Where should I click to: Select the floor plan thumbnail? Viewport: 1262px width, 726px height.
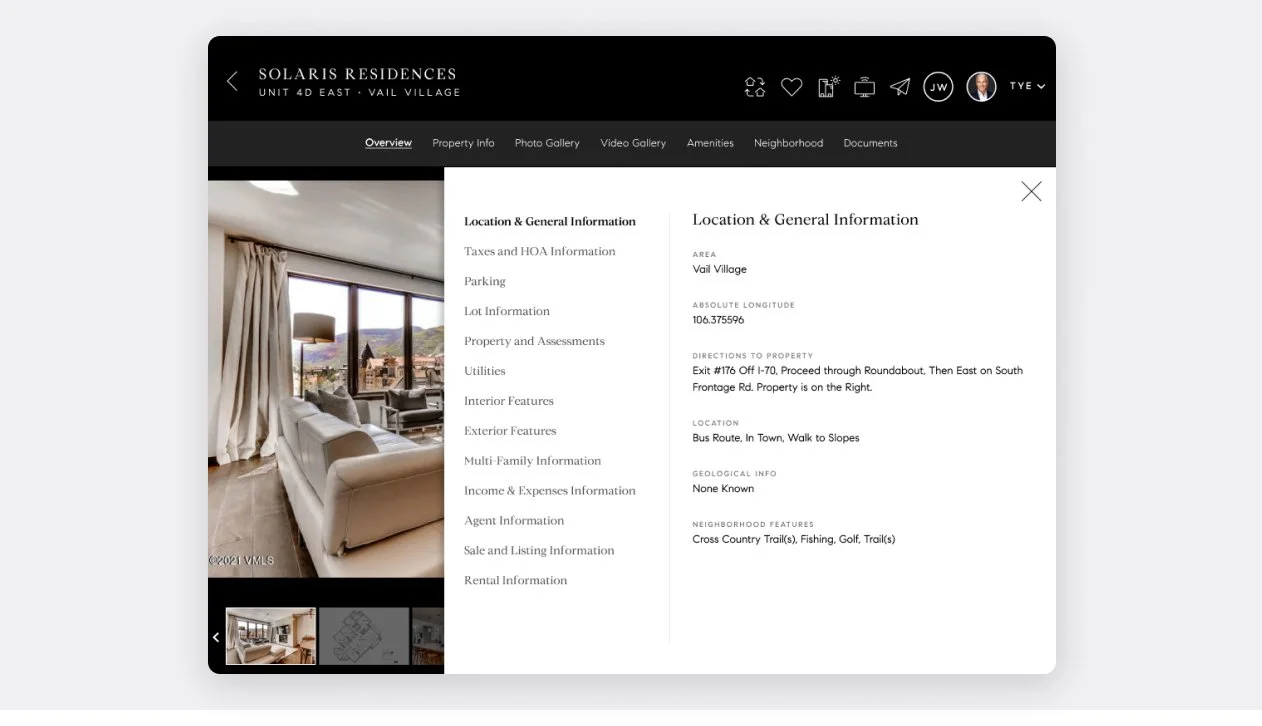pyautogui.click(x=364, y=636)
